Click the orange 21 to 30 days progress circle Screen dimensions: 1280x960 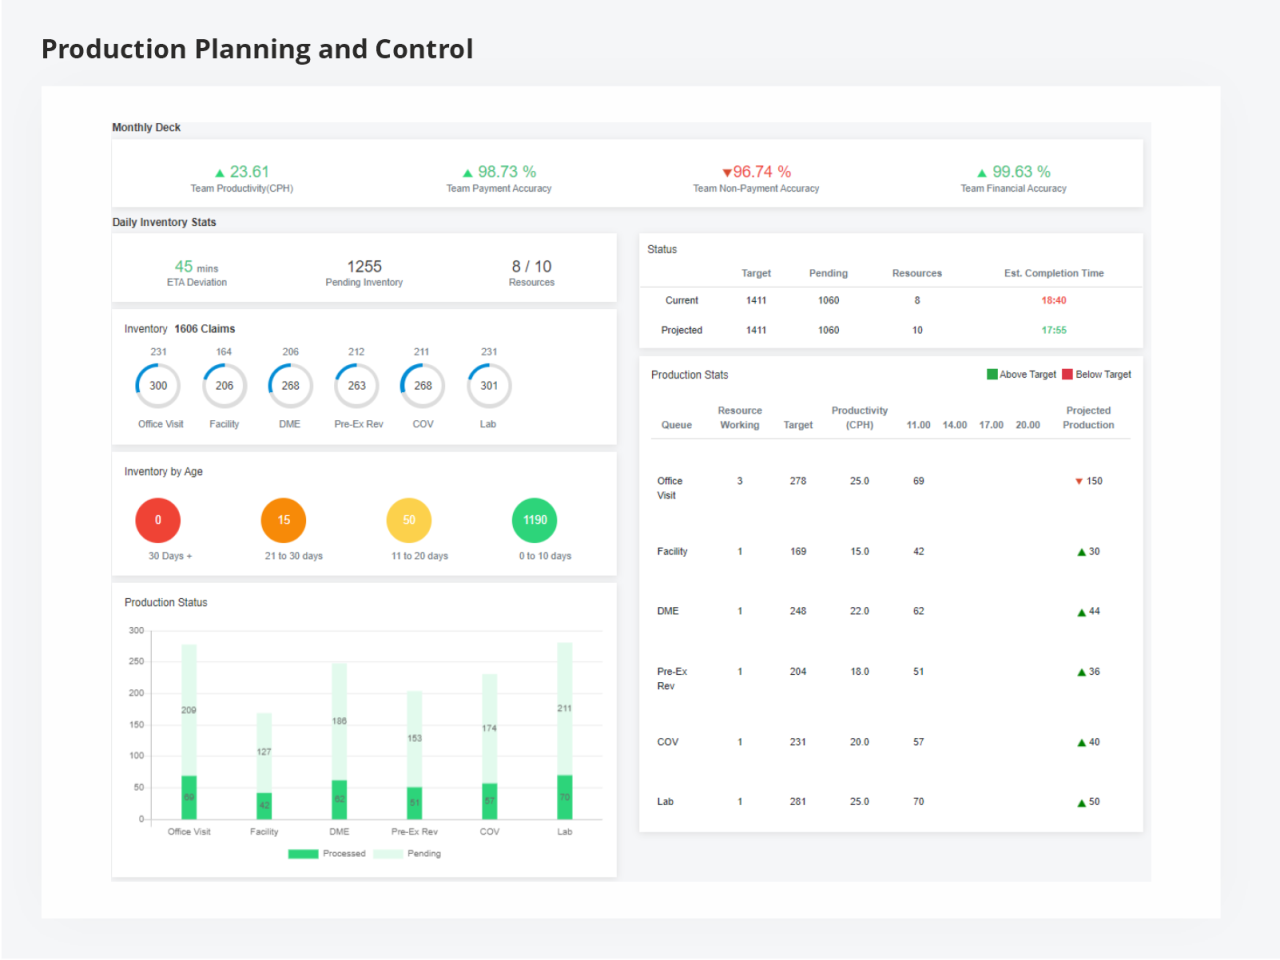(x=283, y=520)
